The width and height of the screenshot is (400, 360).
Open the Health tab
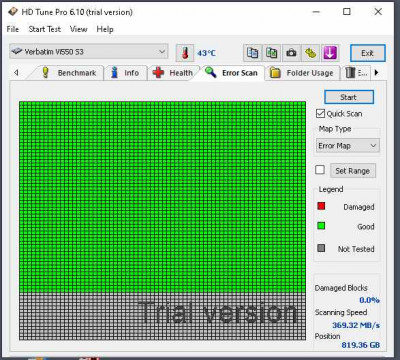click(x=173, y=73)
